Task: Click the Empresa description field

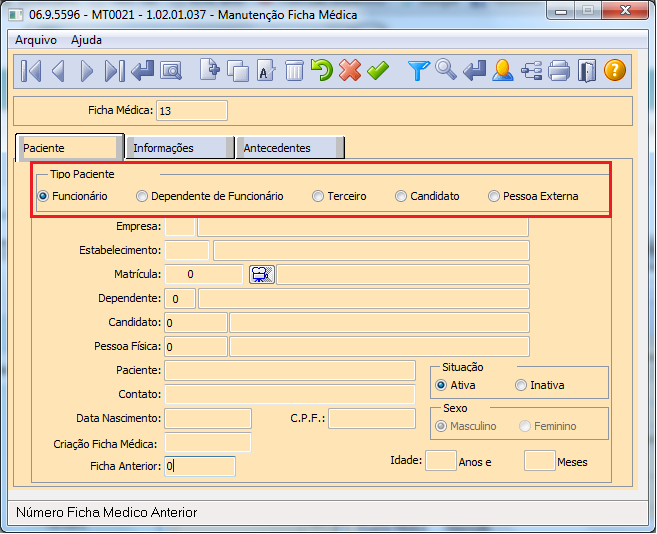Action: (x=363, y=227)
